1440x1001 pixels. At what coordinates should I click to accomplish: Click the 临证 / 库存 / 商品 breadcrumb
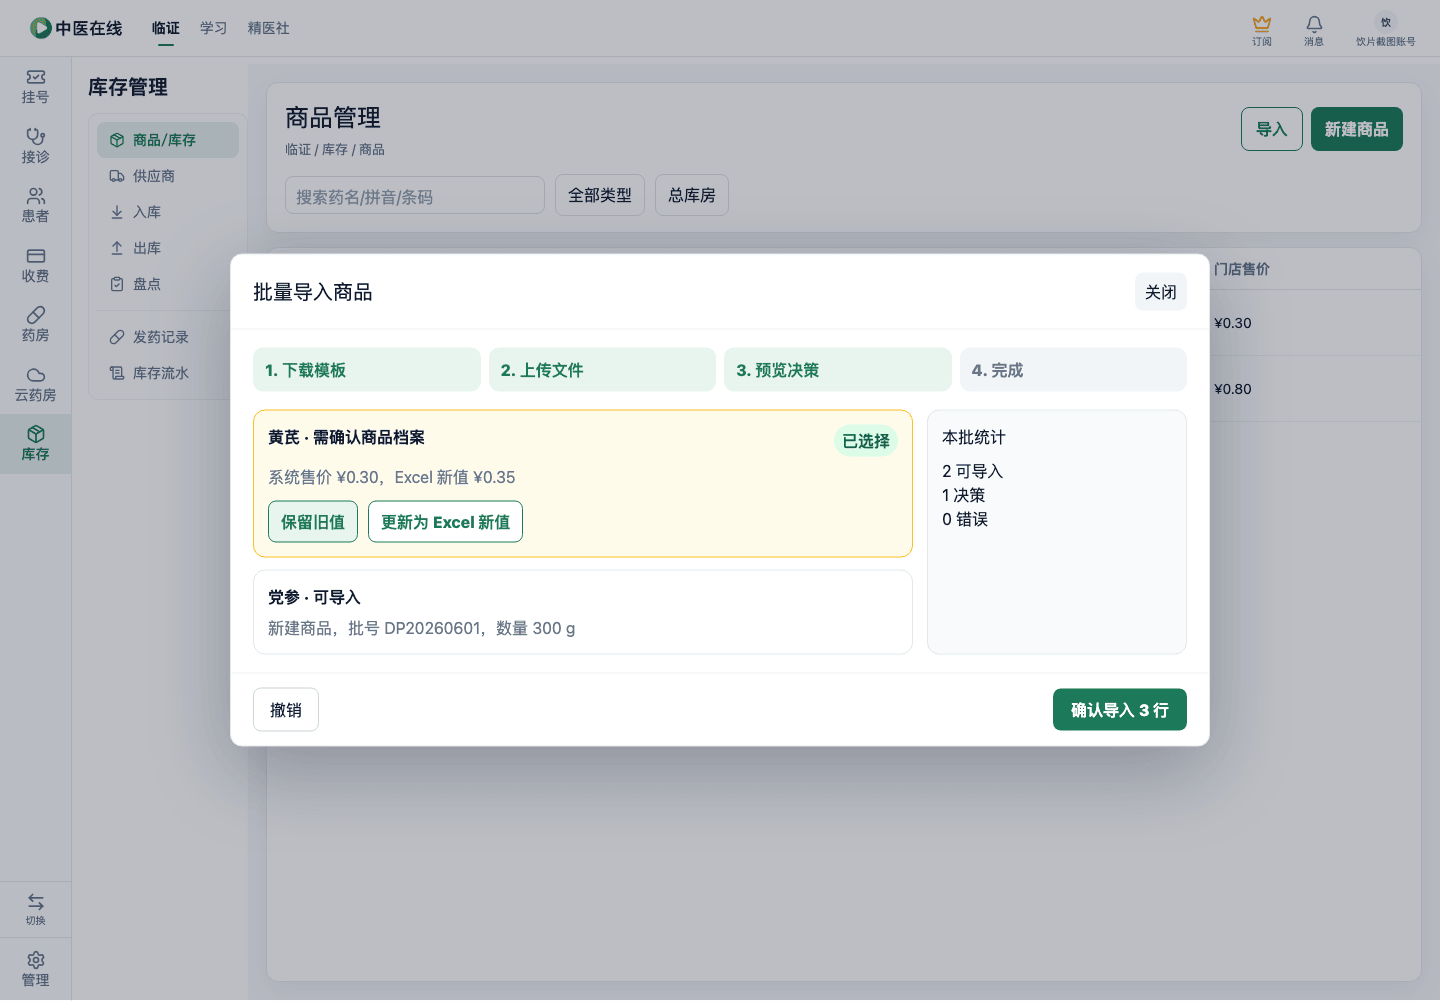(335, 149)
